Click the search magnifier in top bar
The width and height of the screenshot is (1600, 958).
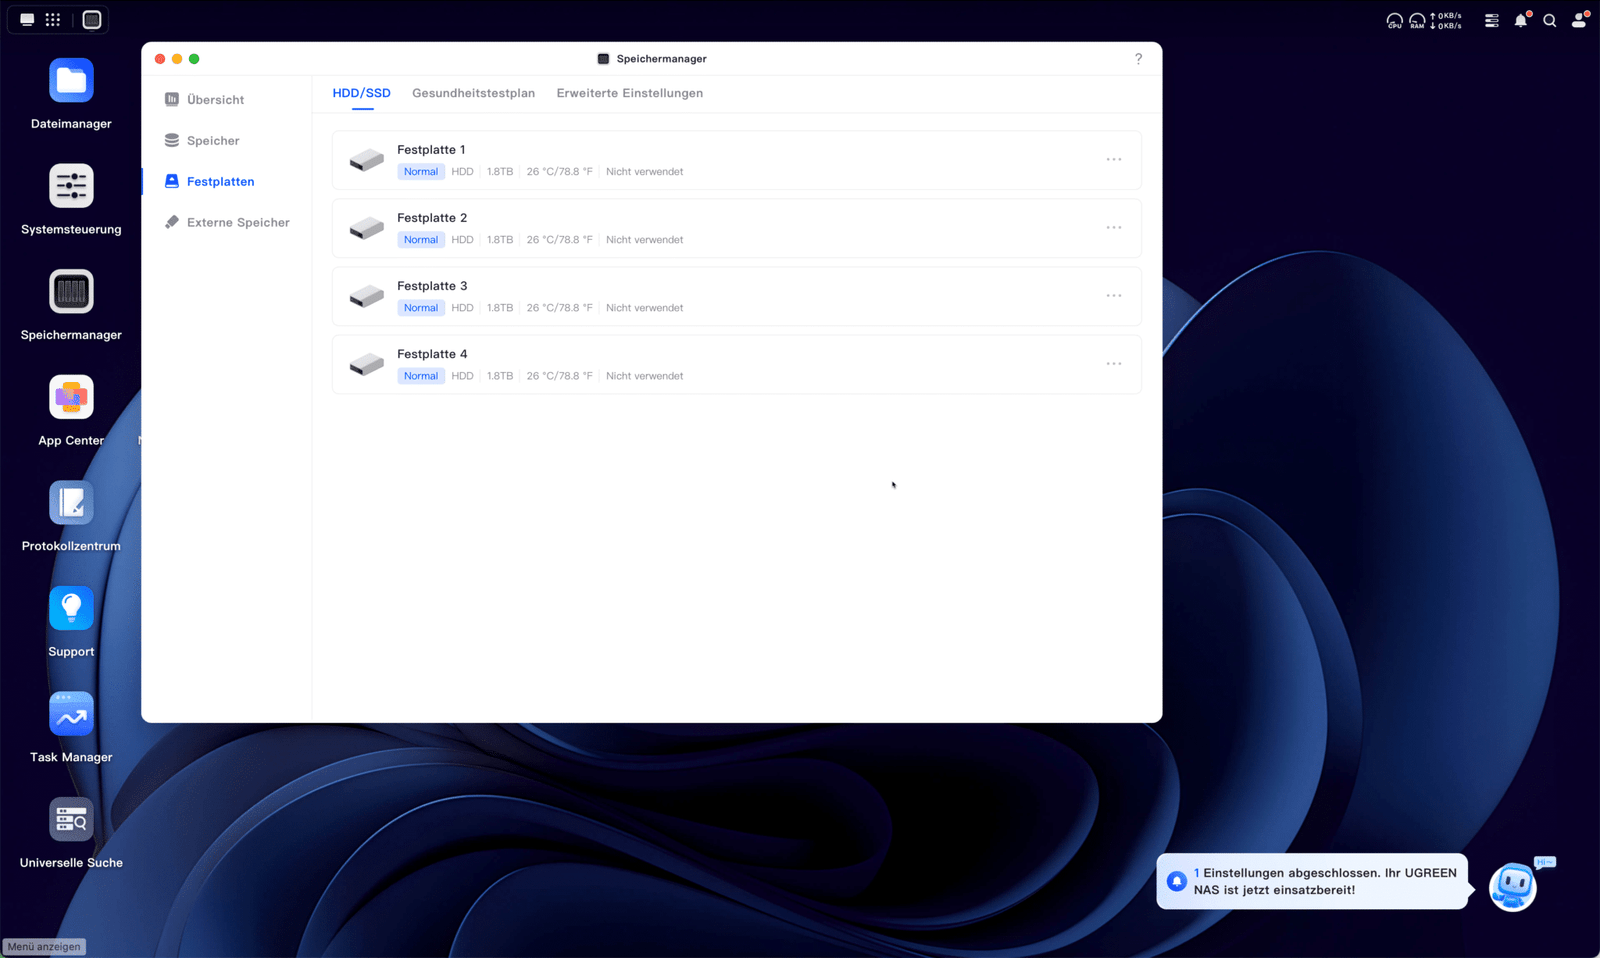[1549, 20]
